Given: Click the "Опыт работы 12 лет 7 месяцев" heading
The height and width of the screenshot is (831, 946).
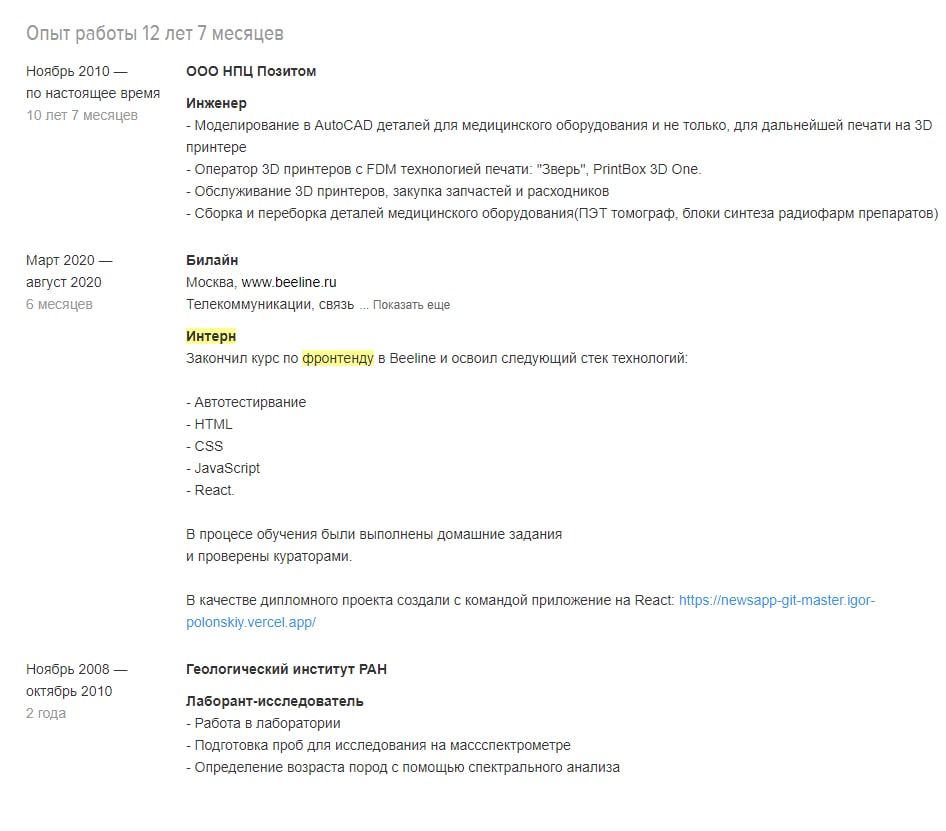Looking at the screenshot, I should tap(155, 34).
